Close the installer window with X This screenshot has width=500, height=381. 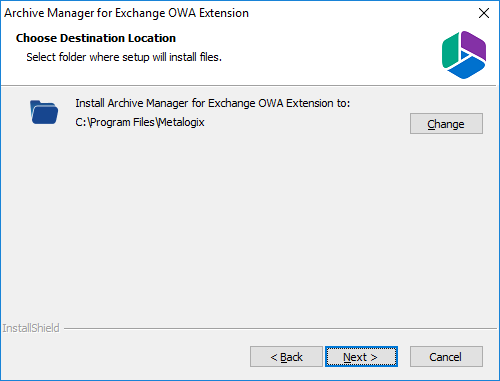[484, 13]
